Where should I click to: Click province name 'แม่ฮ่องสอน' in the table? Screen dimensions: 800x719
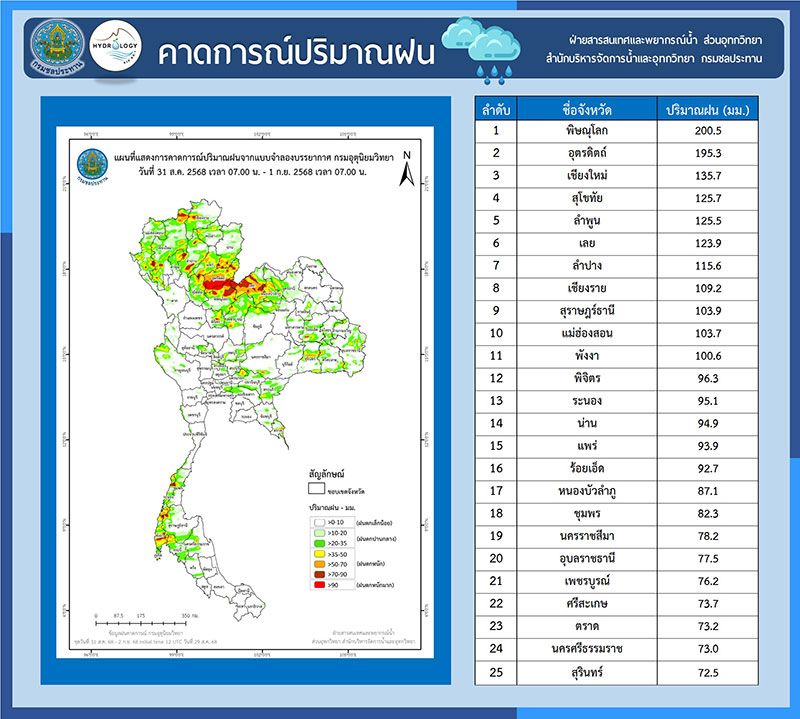pos(587,333)
